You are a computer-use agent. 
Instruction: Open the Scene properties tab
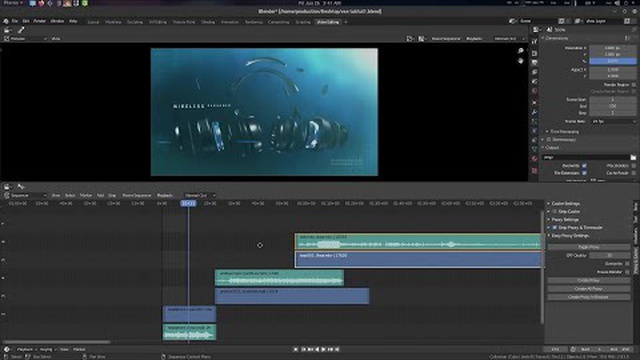534,82
